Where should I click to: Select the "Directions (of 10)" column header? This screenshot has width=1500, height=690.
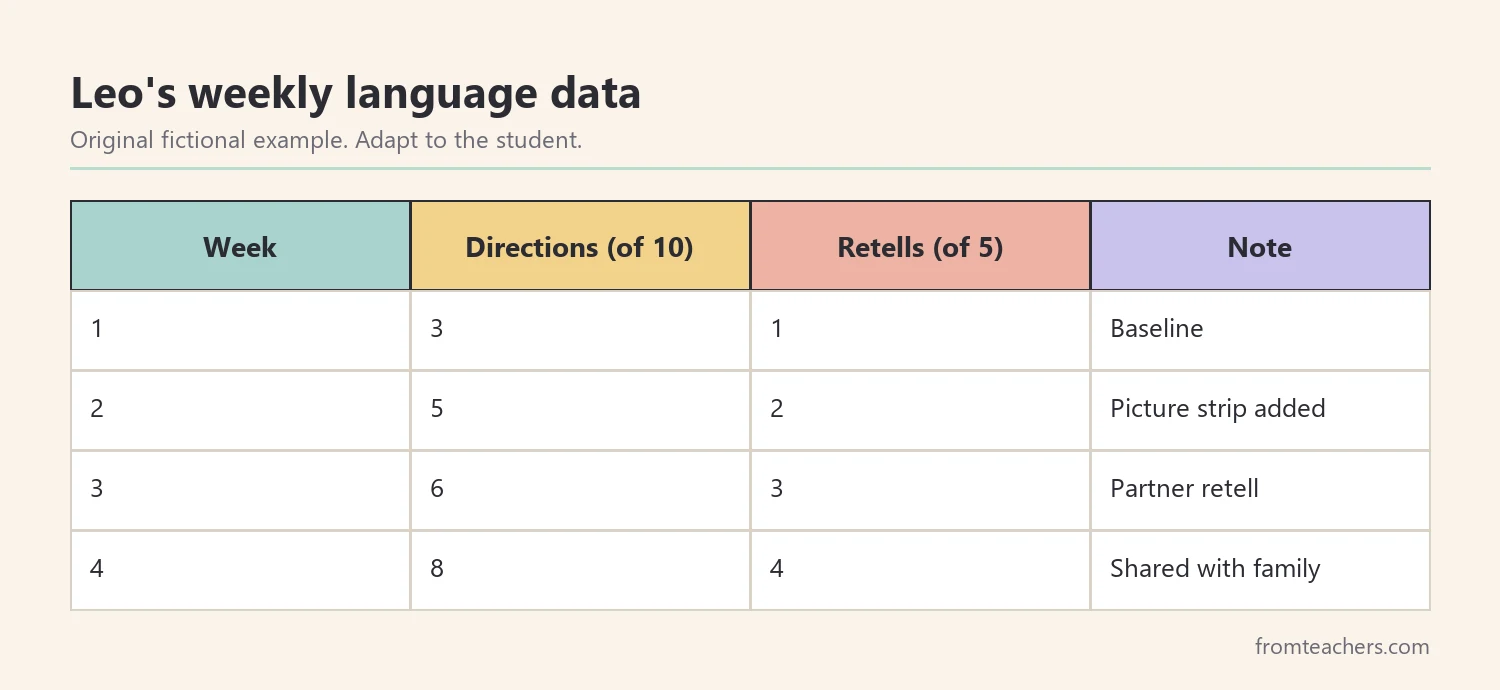click(x=580, y=246)
